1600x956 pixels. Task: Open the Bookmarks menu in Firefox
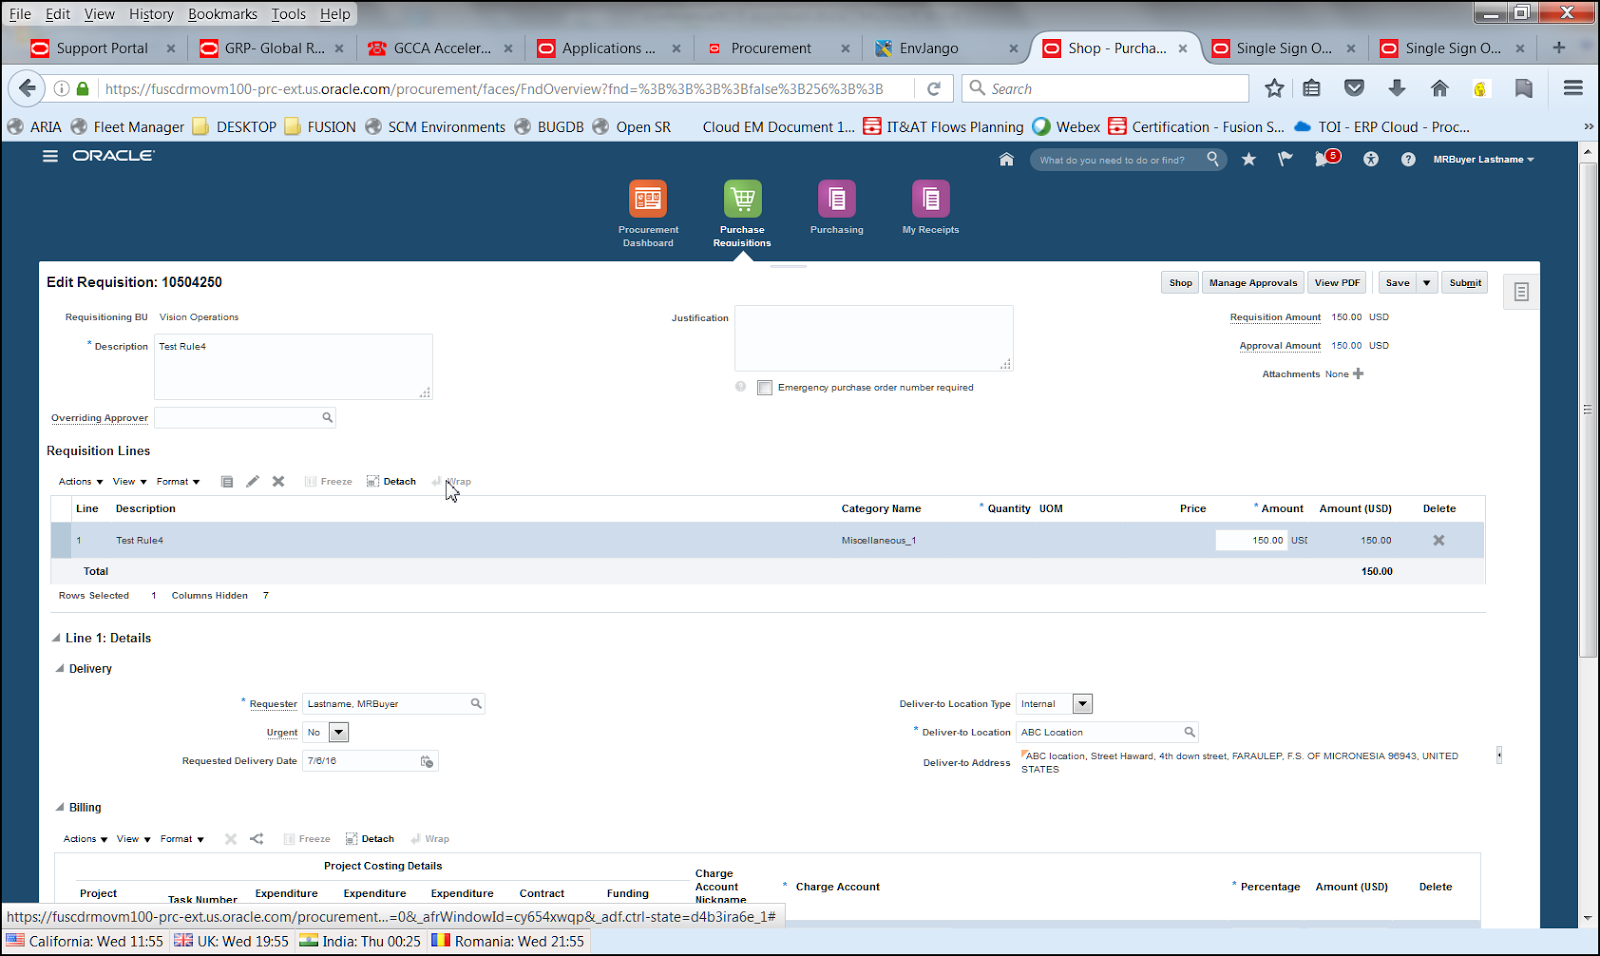point(222,13)
